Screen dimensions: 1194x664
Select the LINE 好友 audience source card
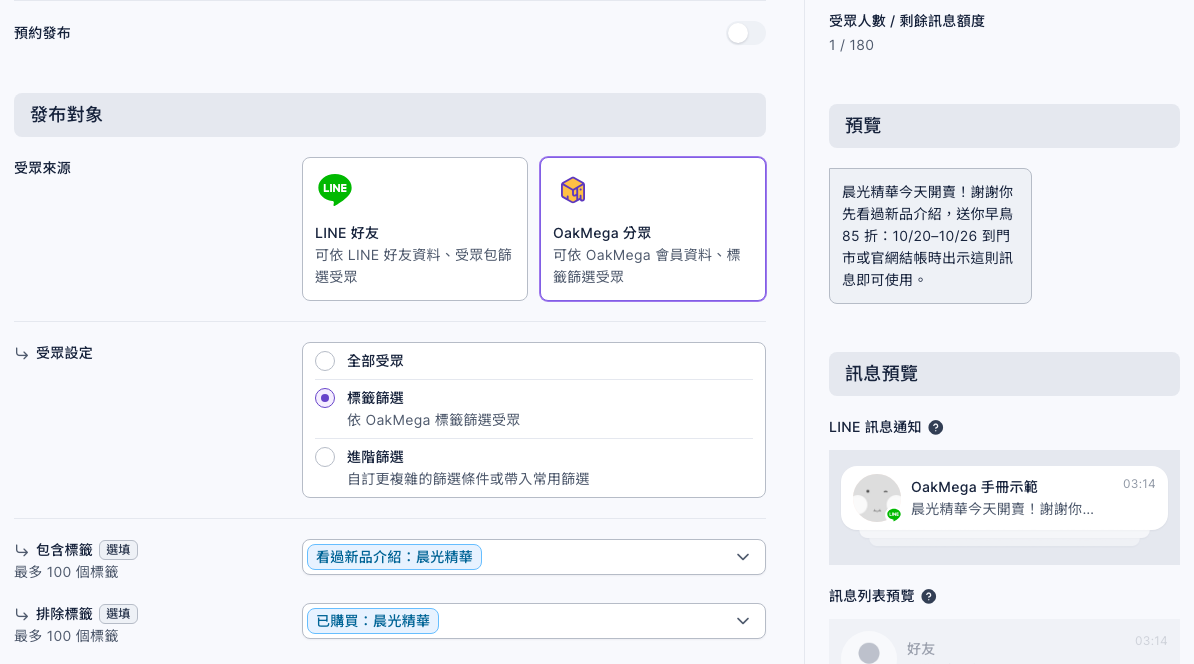[415, 229]
